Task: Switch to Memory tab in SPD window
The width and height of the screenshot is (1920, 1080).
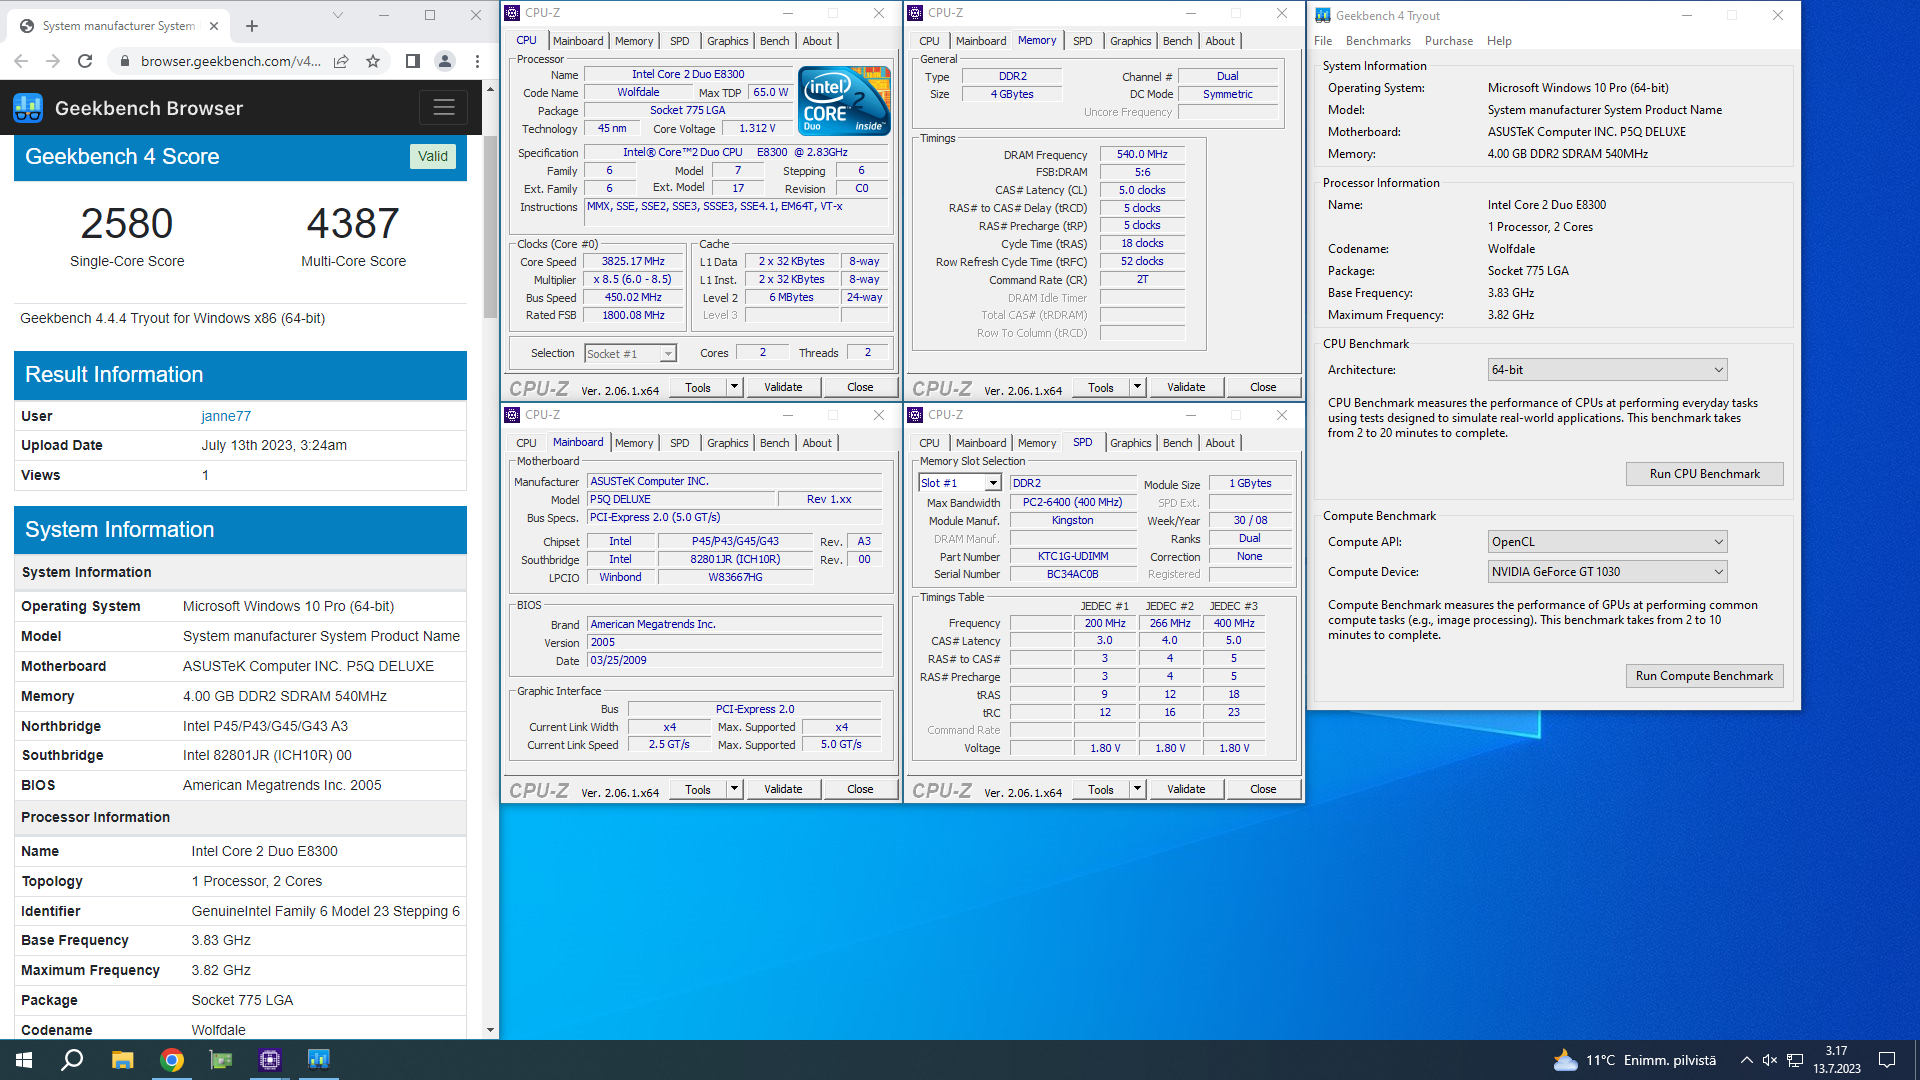Action: [x=1036, y=443]
